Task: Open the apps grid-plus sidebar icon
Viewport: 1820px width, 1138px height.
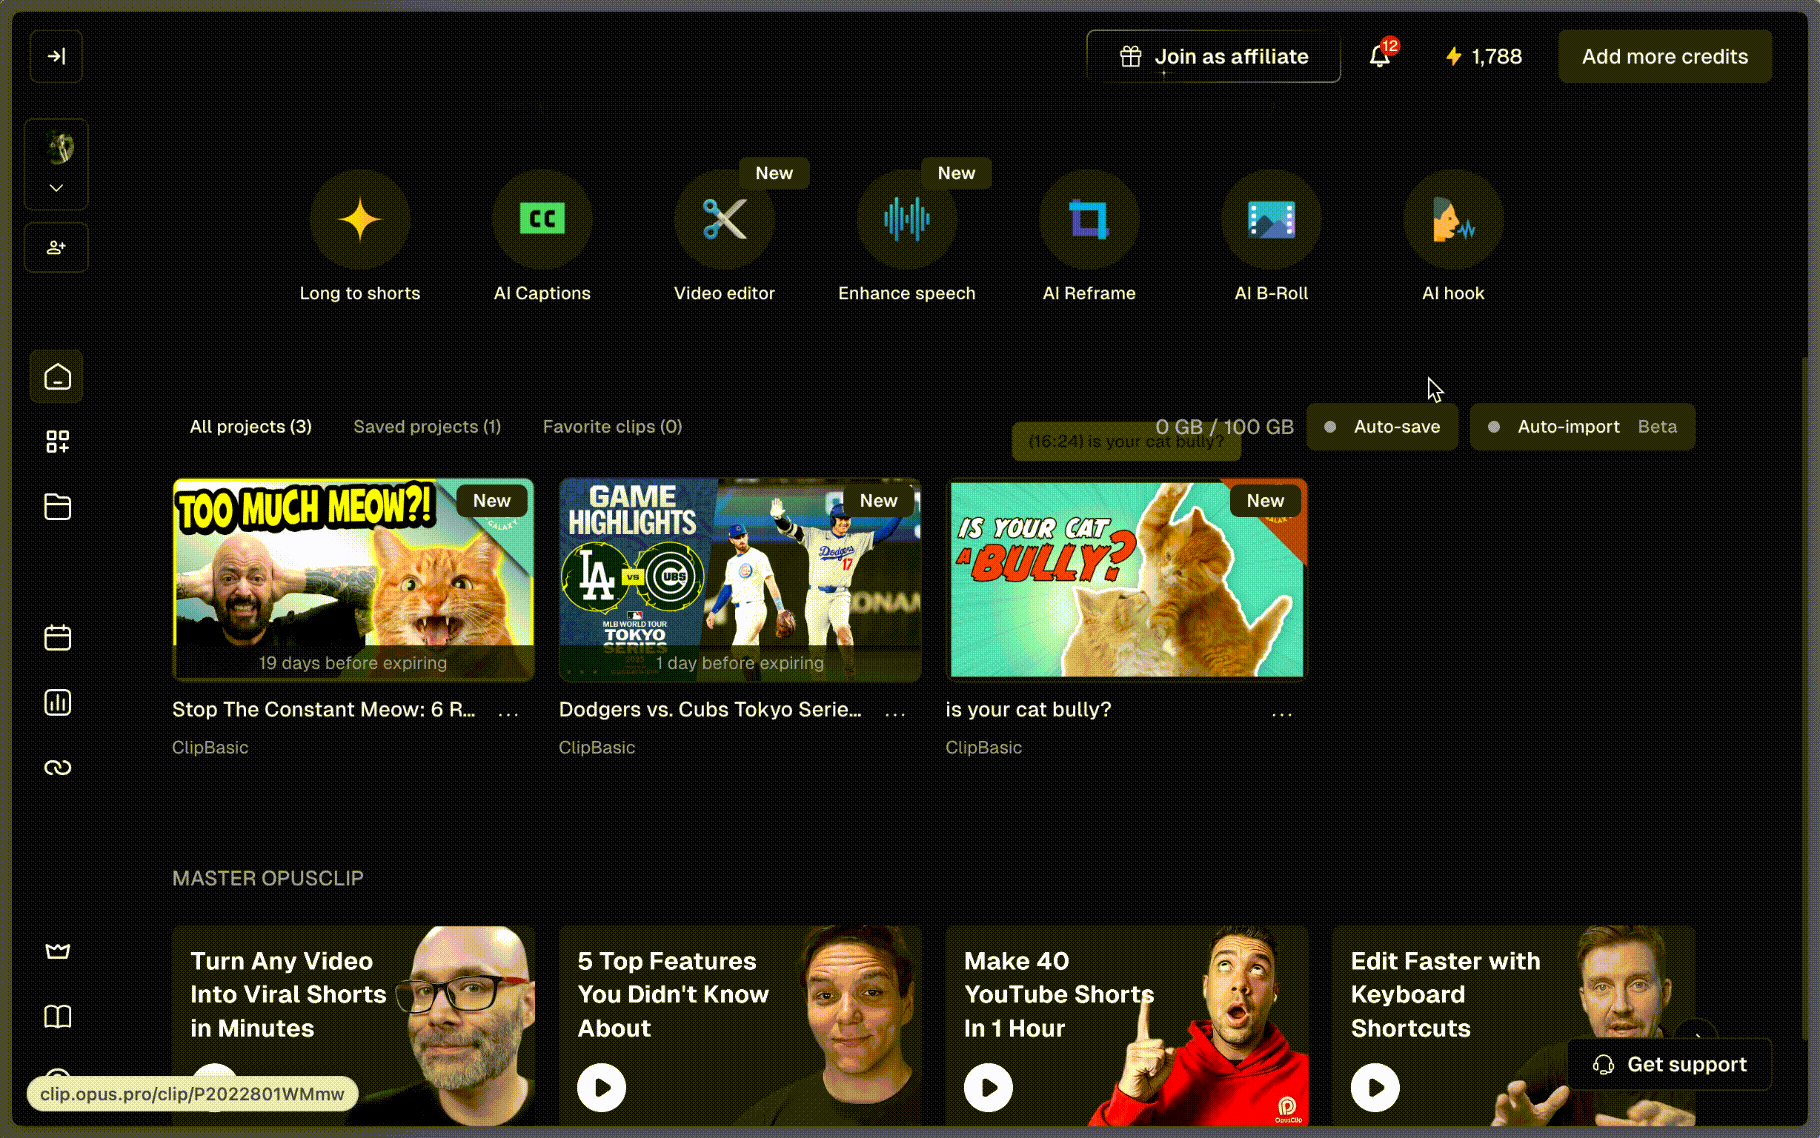Action: click(57, 442)
